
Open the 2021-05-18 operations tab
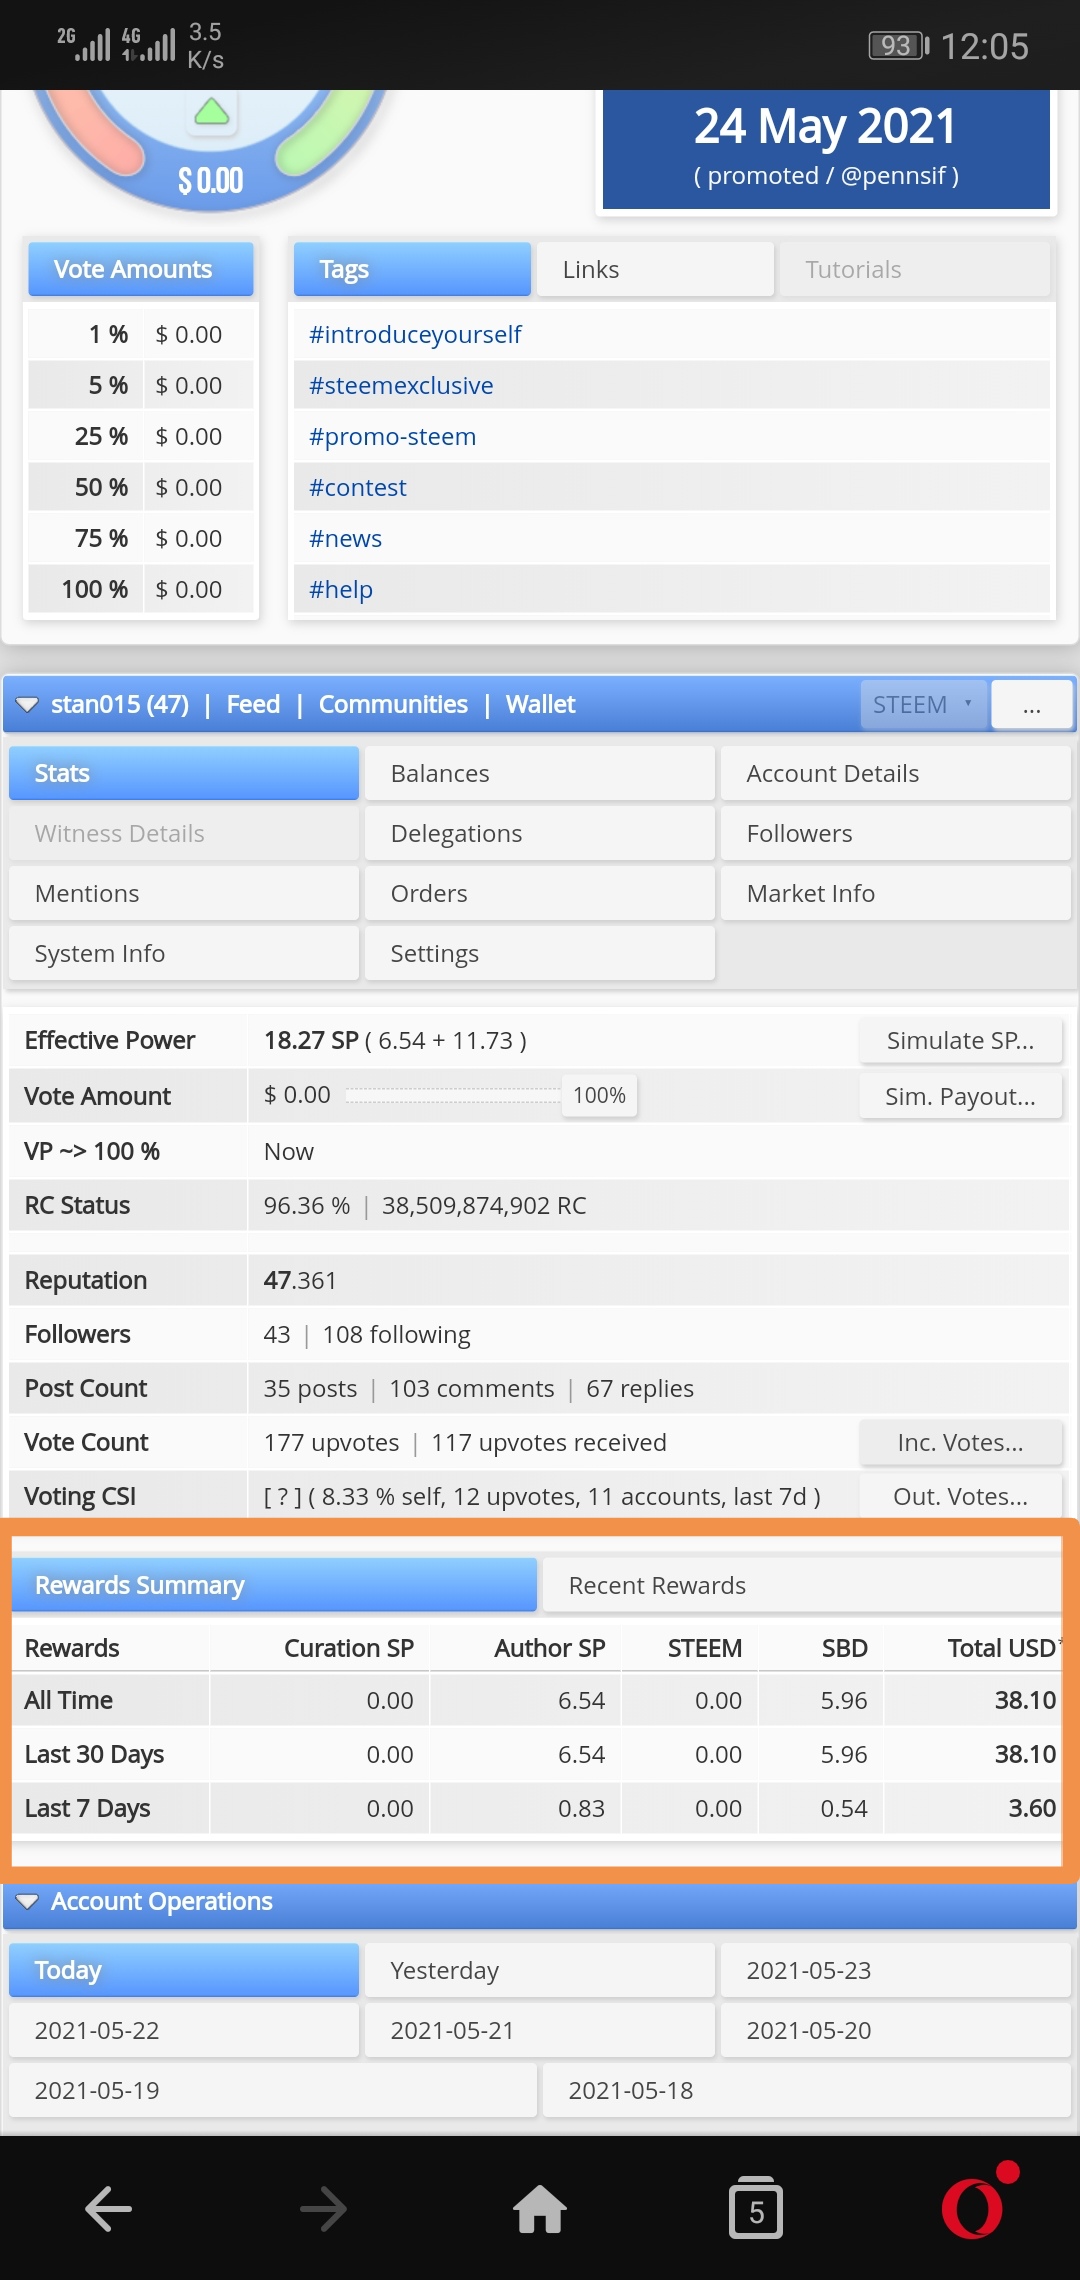pos(807,2090)
